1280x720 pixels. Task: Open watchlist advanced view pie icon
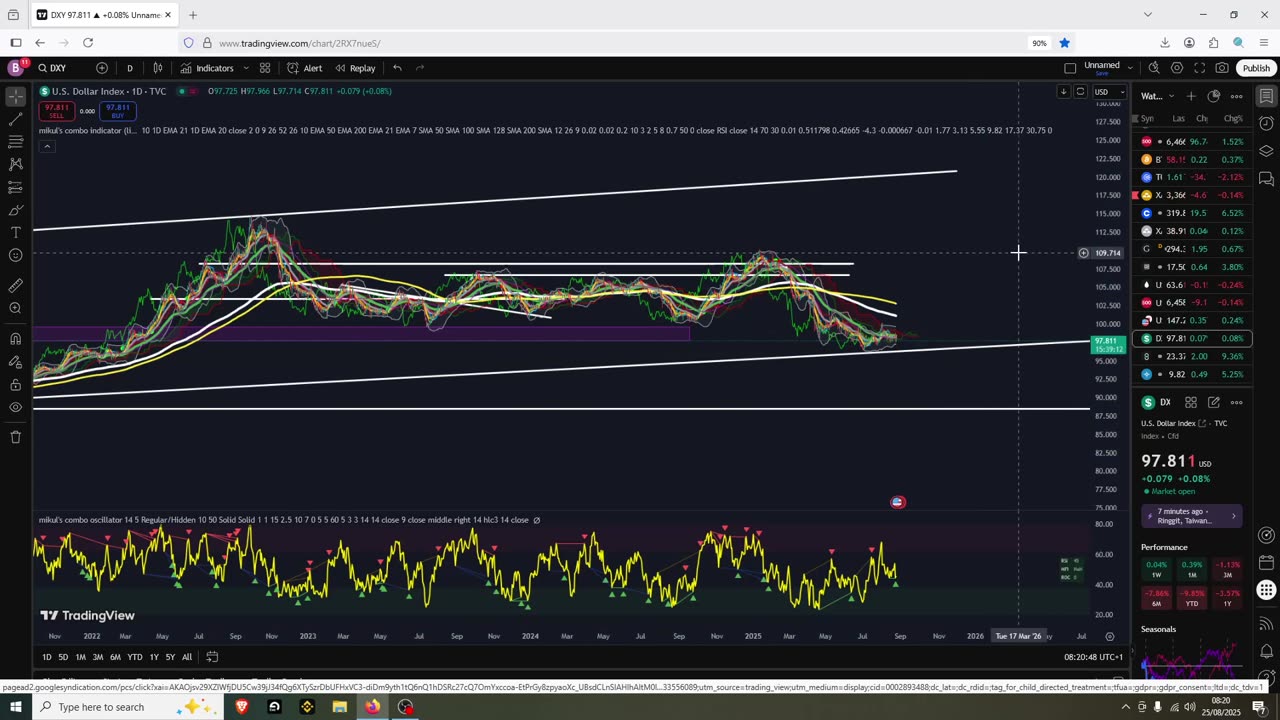(1213, 96)
